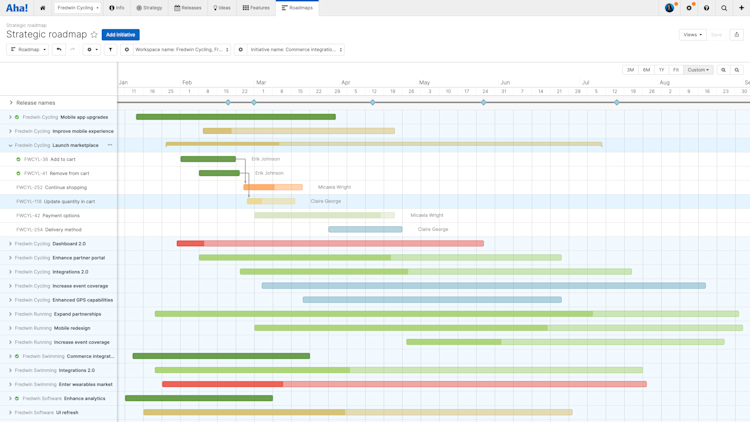750x422 pixels.
Task: Open the settings gear in top bar
Action: tap(689, 8)
